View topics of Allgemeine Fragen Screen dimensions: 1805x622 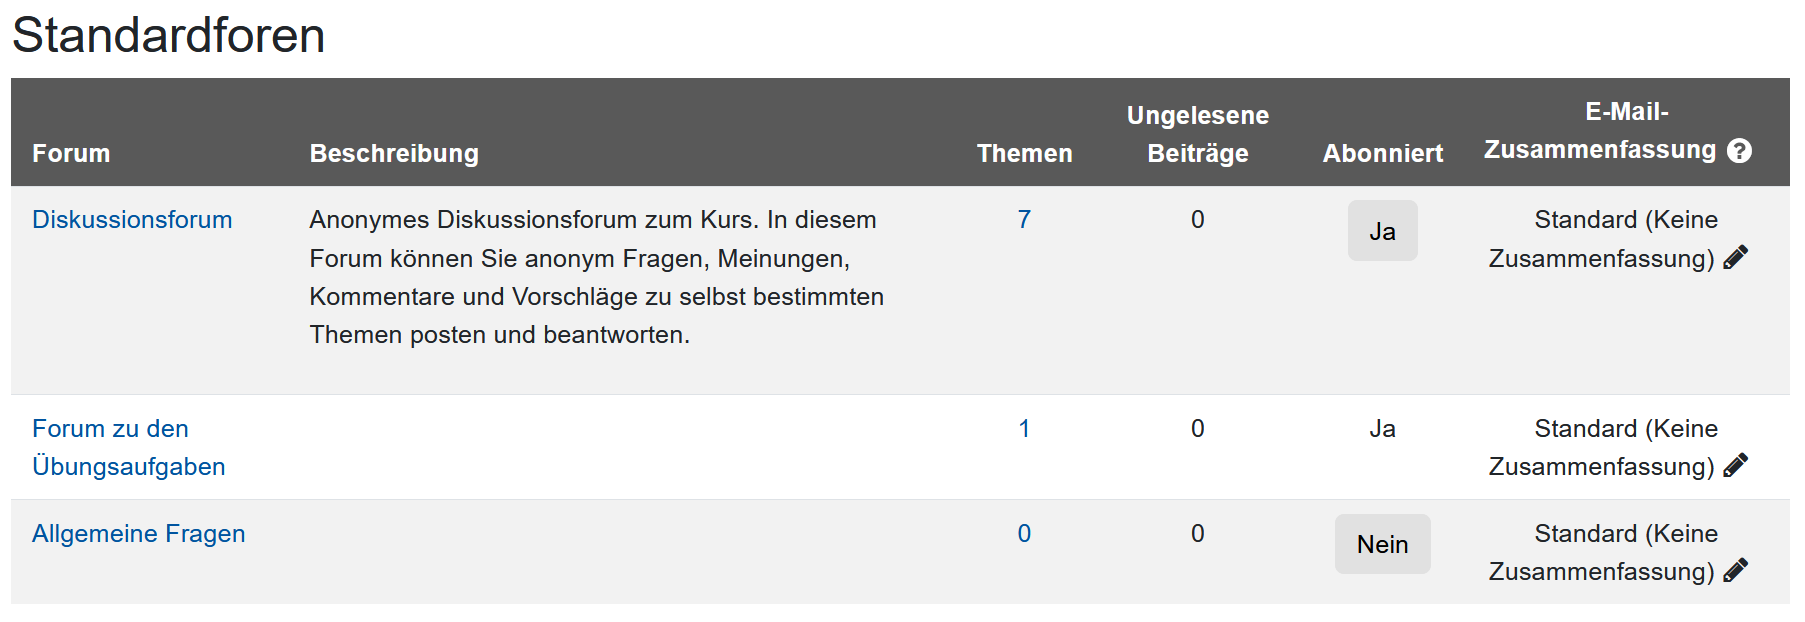click(139, 533)
